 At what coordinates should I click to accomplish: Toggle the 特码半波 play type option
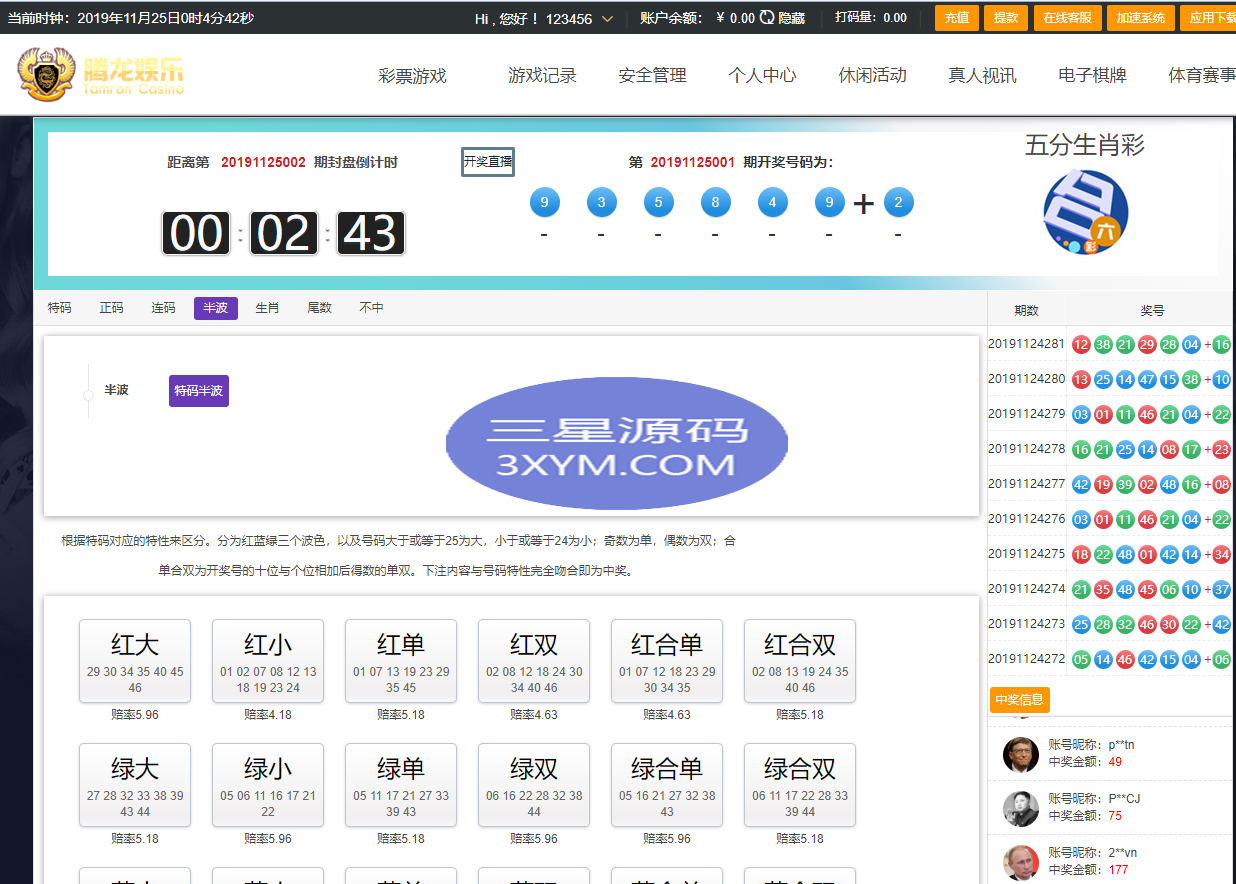coord(199,391)
